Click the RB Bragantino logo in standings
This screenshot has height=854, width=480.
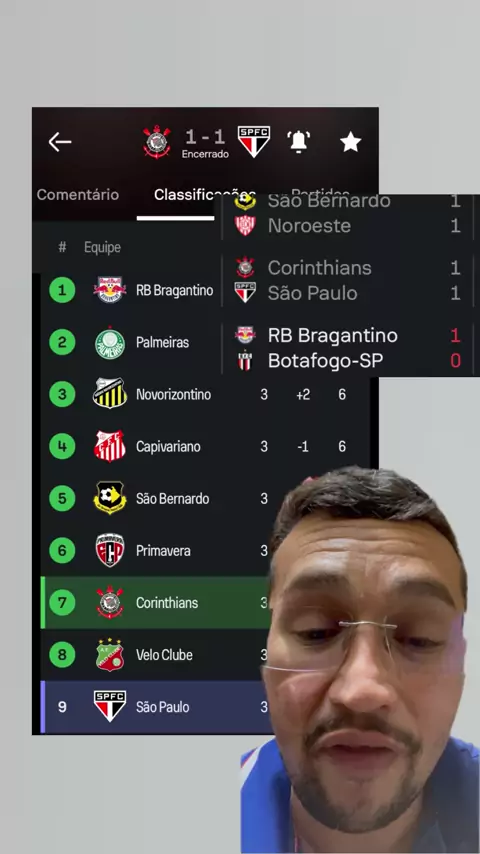click(x=110, y=290)
